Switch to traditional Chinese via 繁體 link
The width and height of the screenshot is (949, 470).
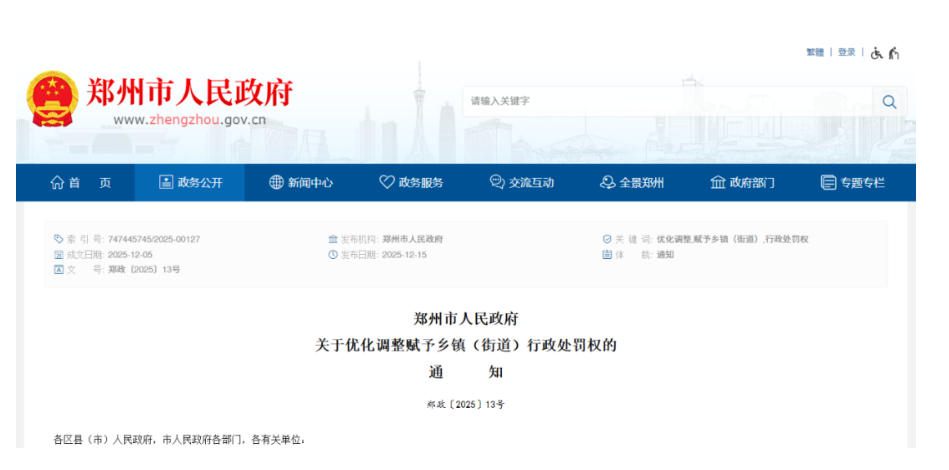click(x=815, y=53)
